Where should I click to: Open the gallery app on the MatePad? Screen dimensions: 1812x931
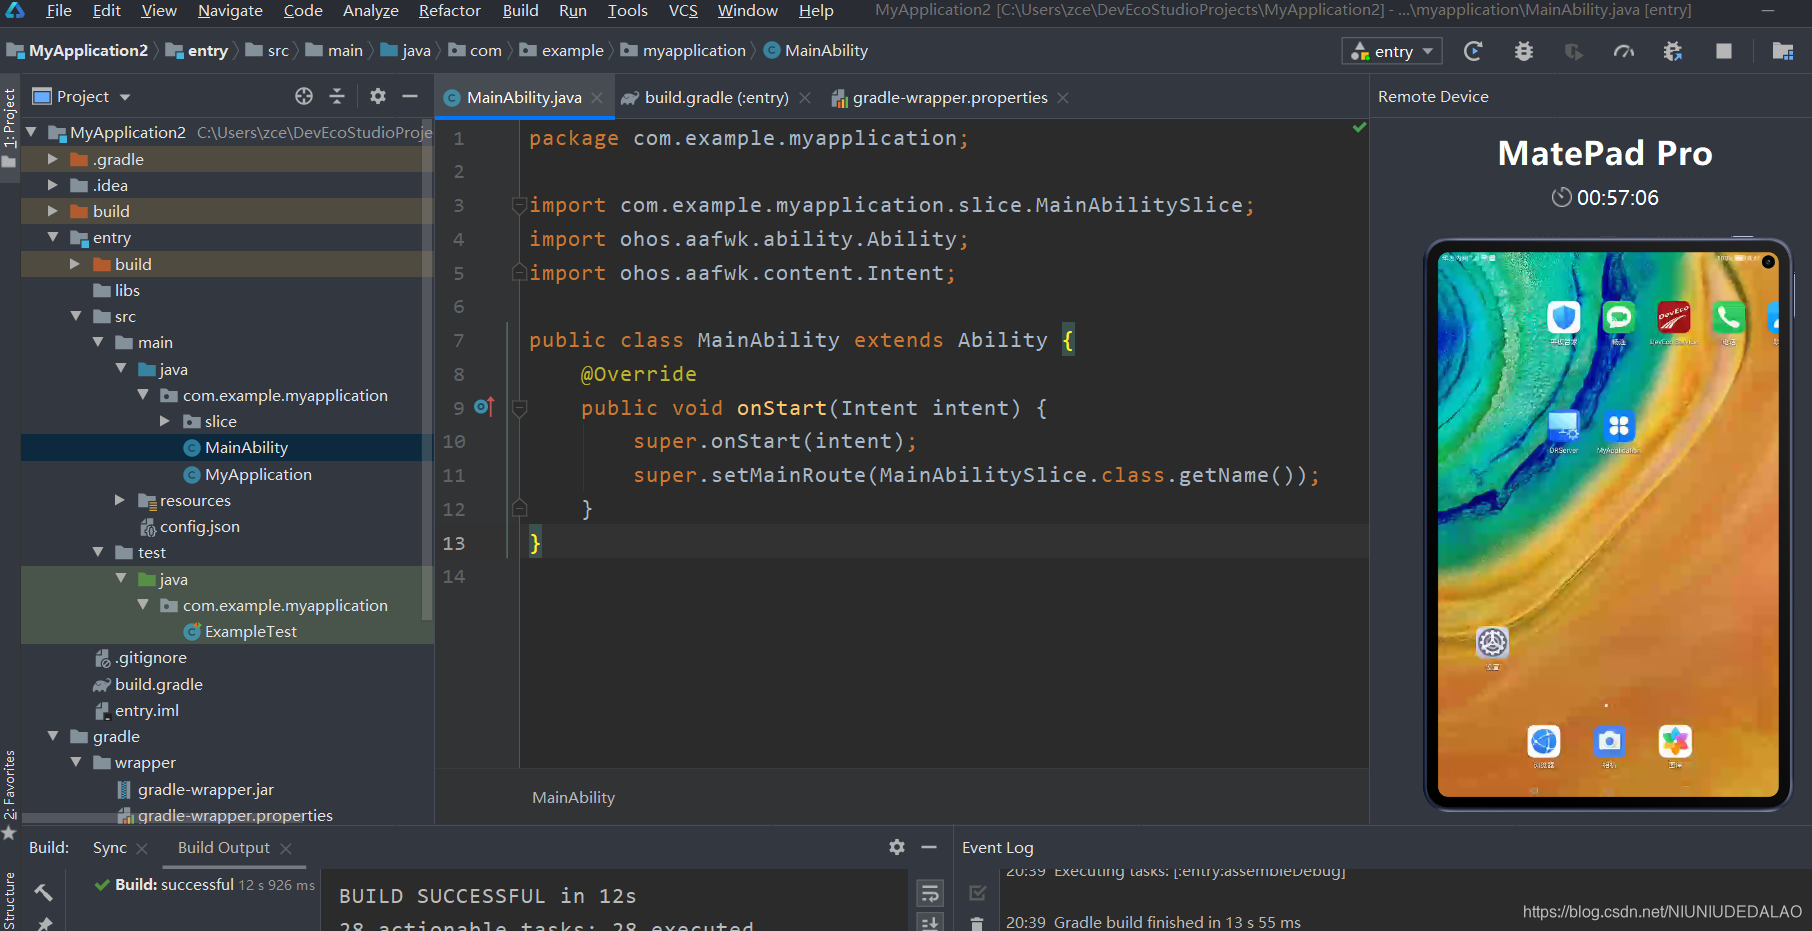[1675, 741]
